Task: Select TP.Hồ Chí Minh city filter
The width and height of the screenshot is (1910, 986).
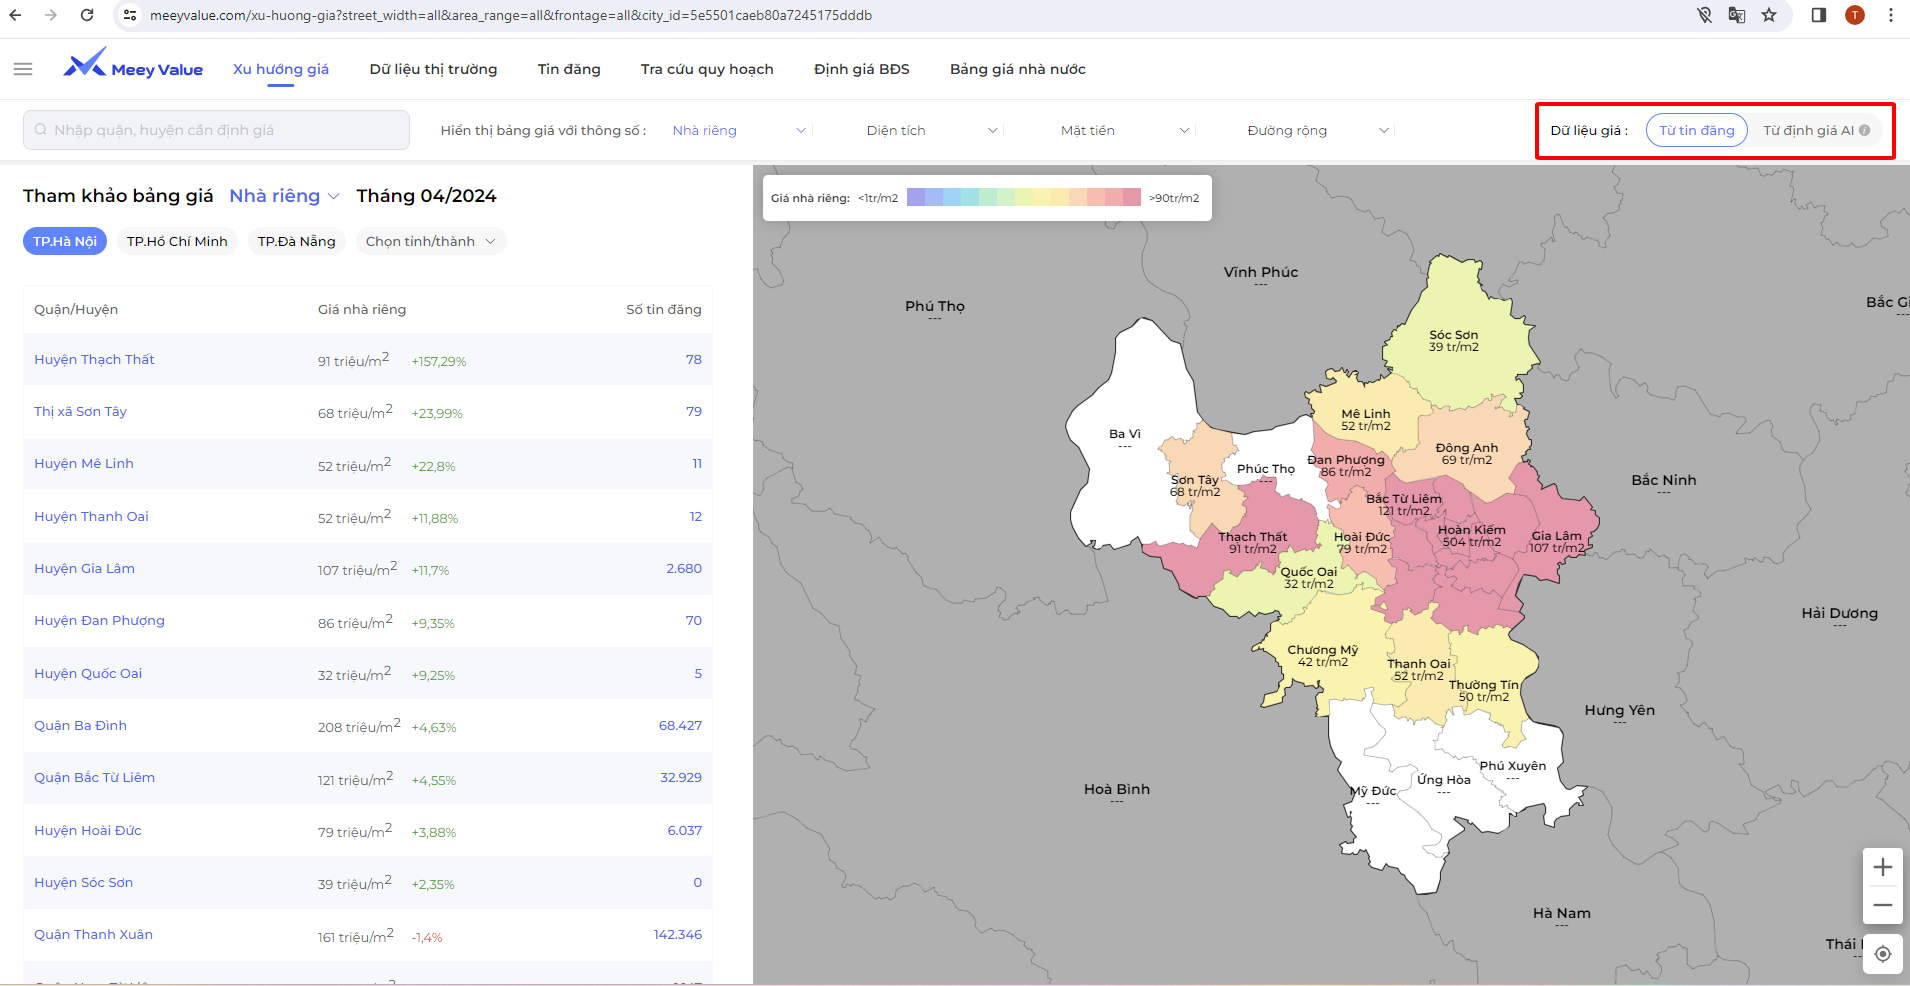Action: click(x=177, y=241)
